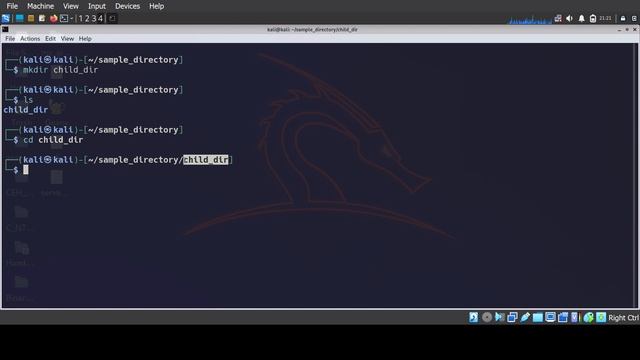Click the 'ls' command text

point(28,100)
